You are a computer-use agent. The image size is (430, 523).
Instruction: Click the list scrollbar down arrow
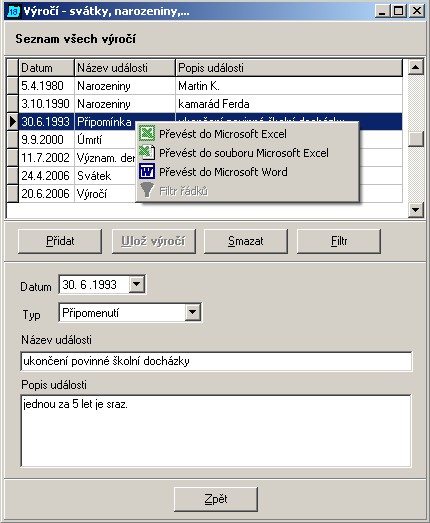416,209
